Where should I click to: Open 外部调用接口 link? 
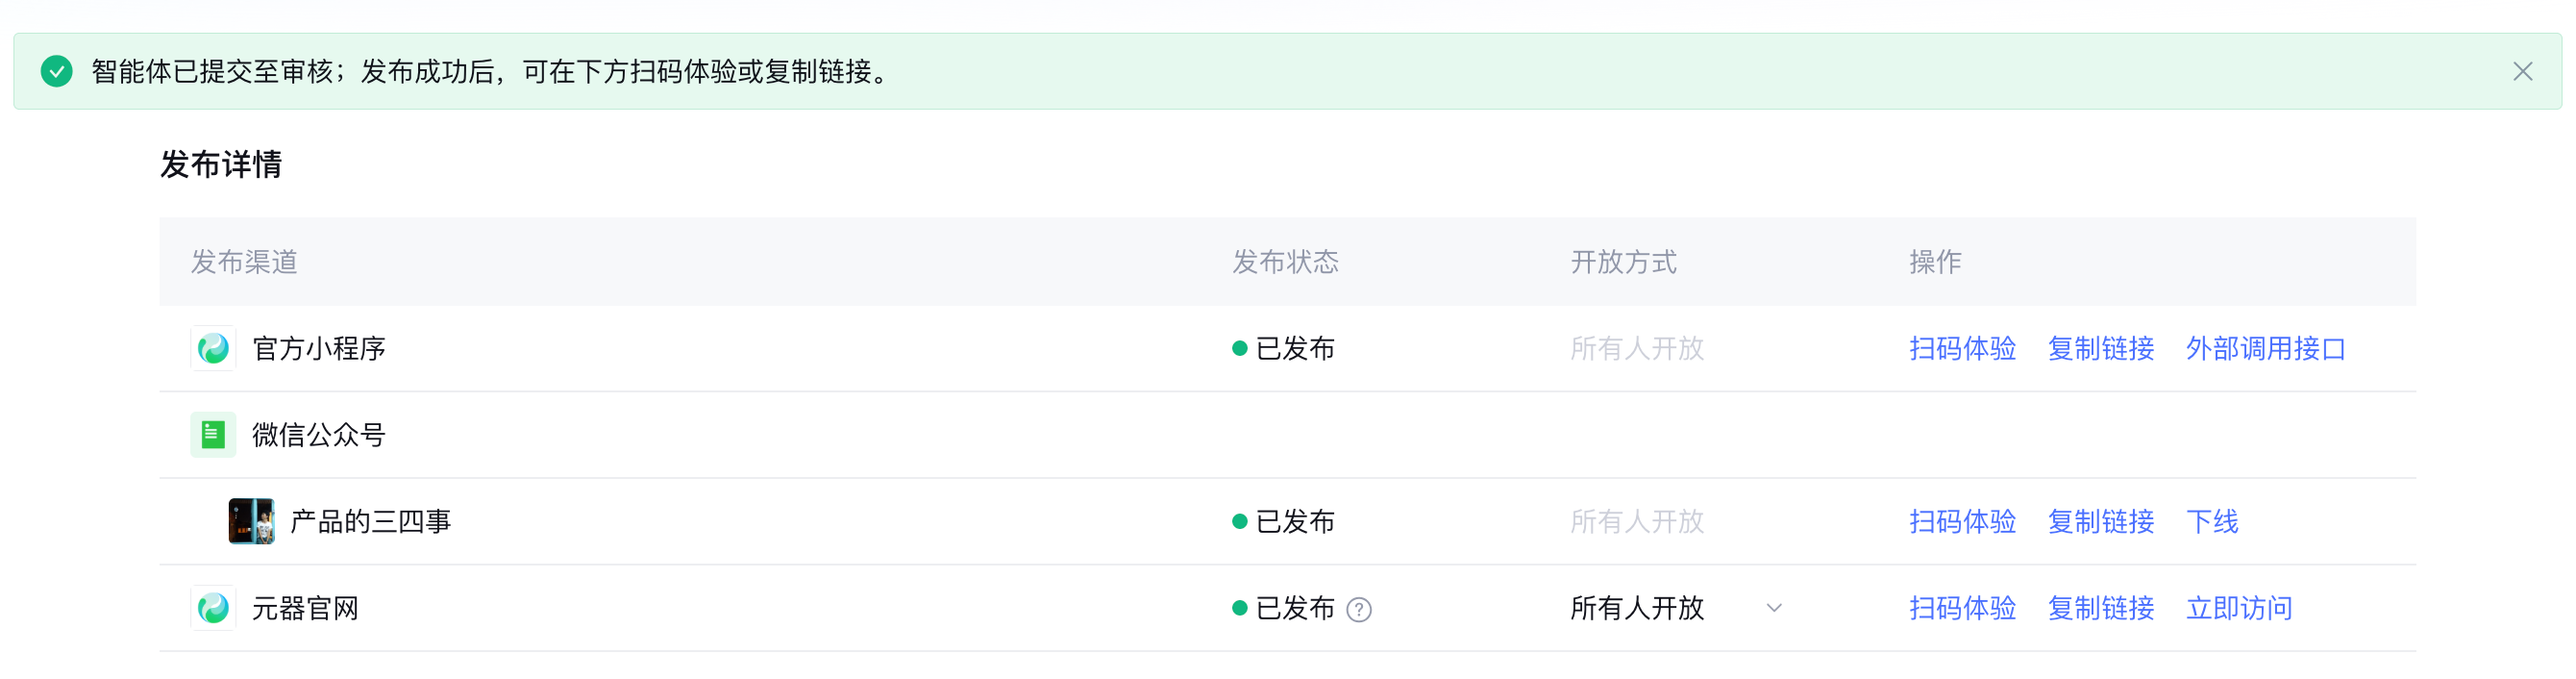(2265, 348)
